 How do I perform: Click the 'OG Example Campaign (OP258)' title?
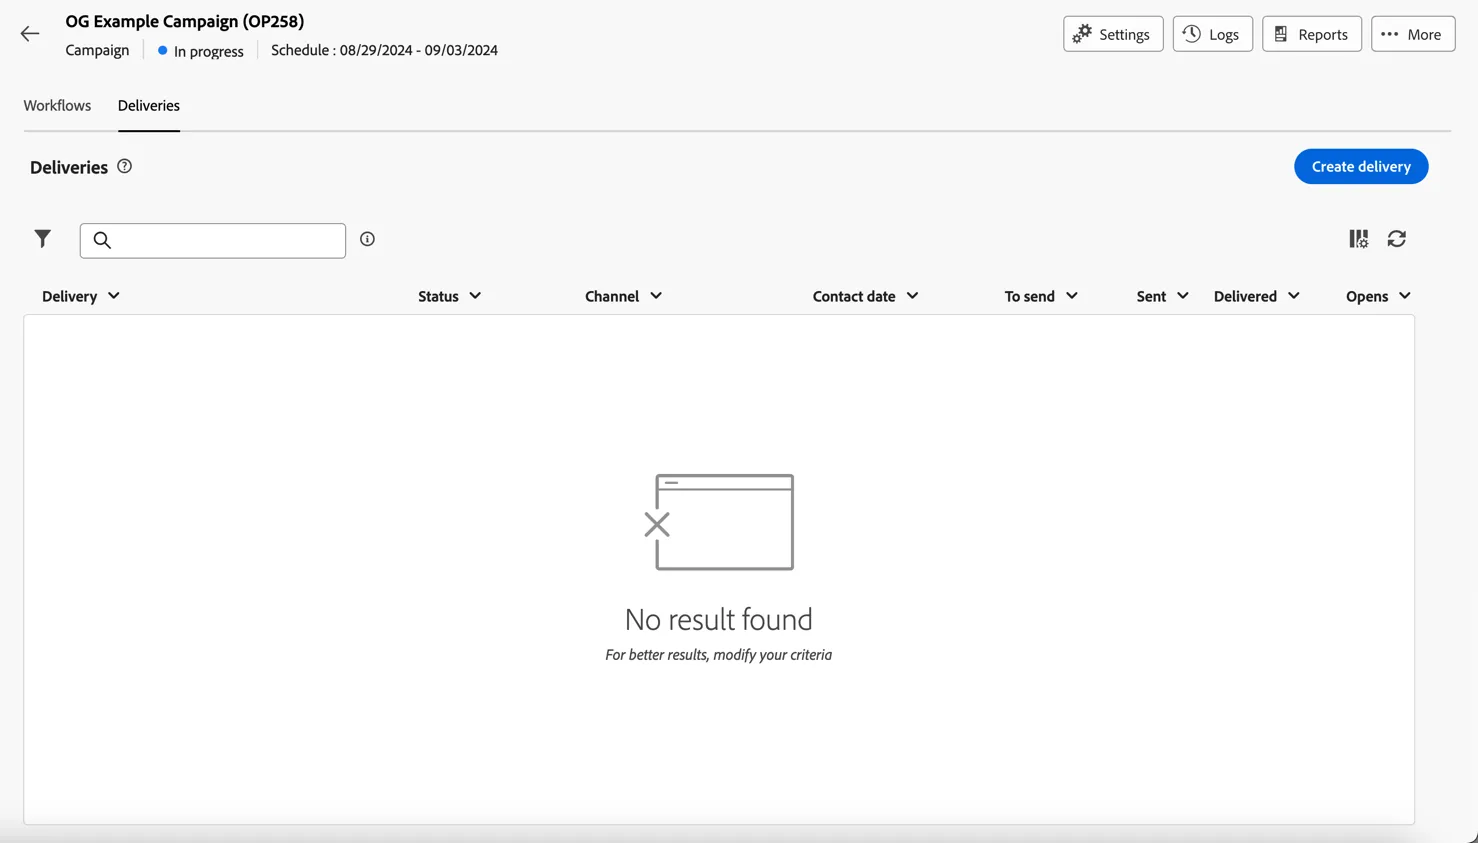185,21
